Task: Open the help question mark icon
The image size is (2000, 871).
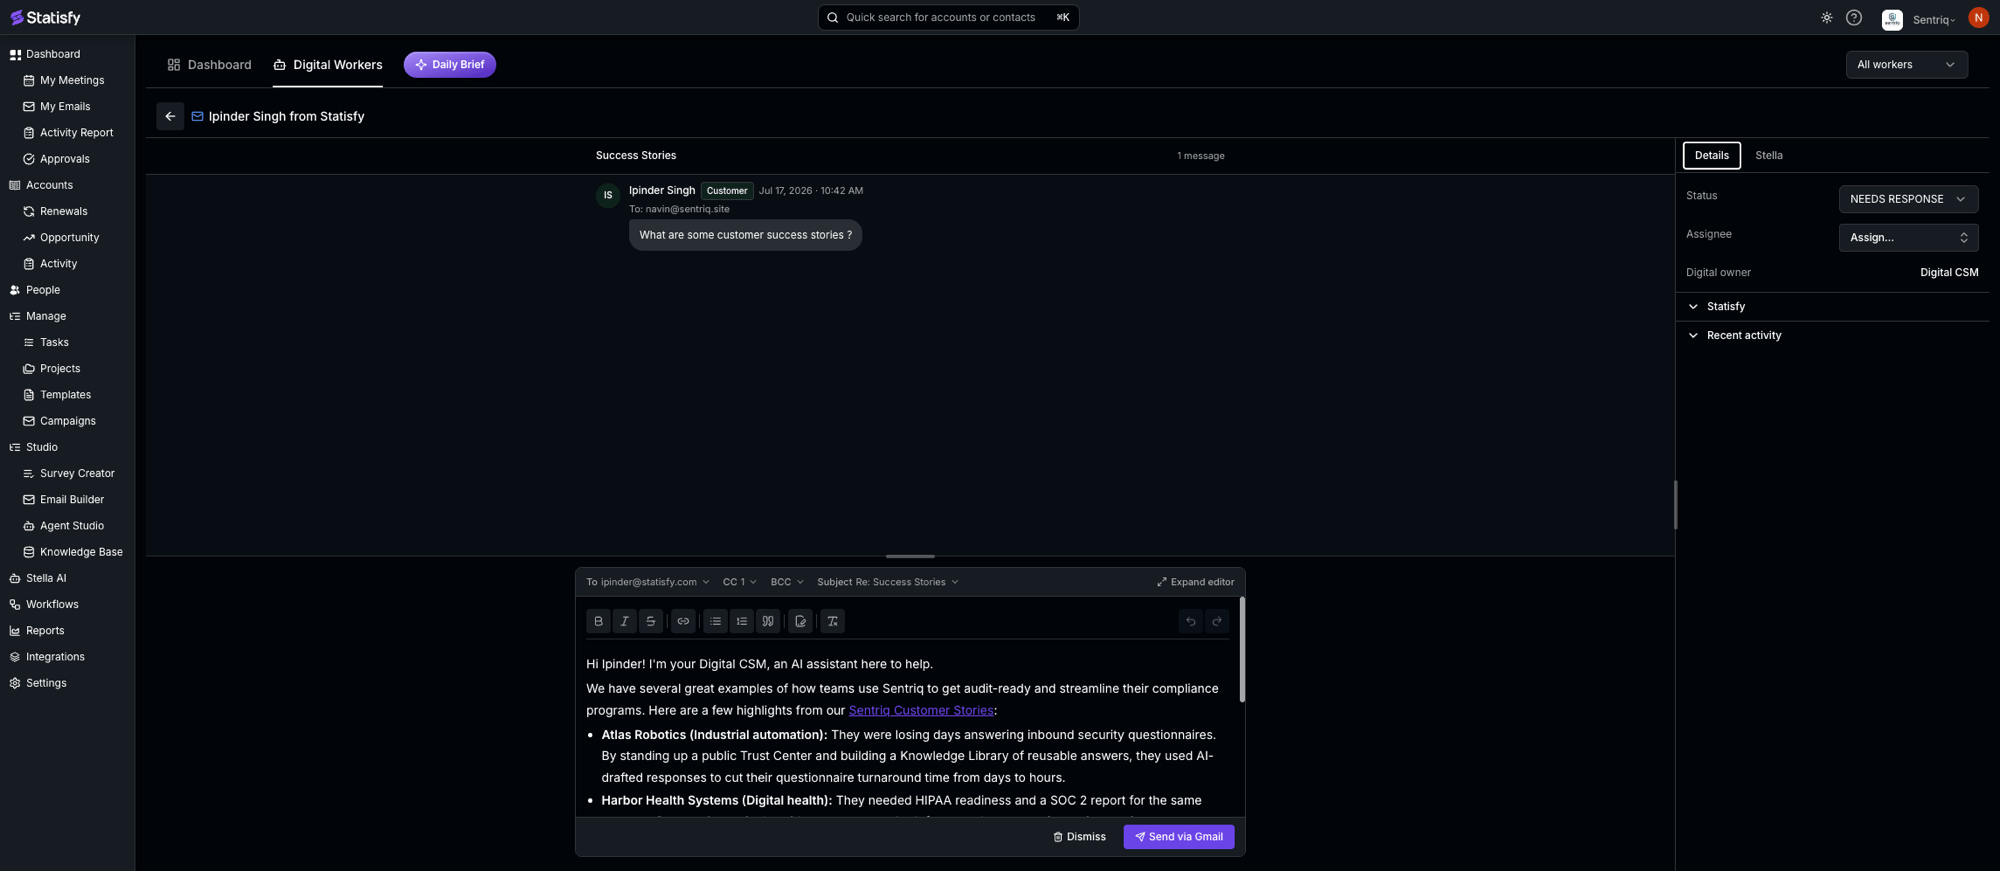Action: (1853, 18)
